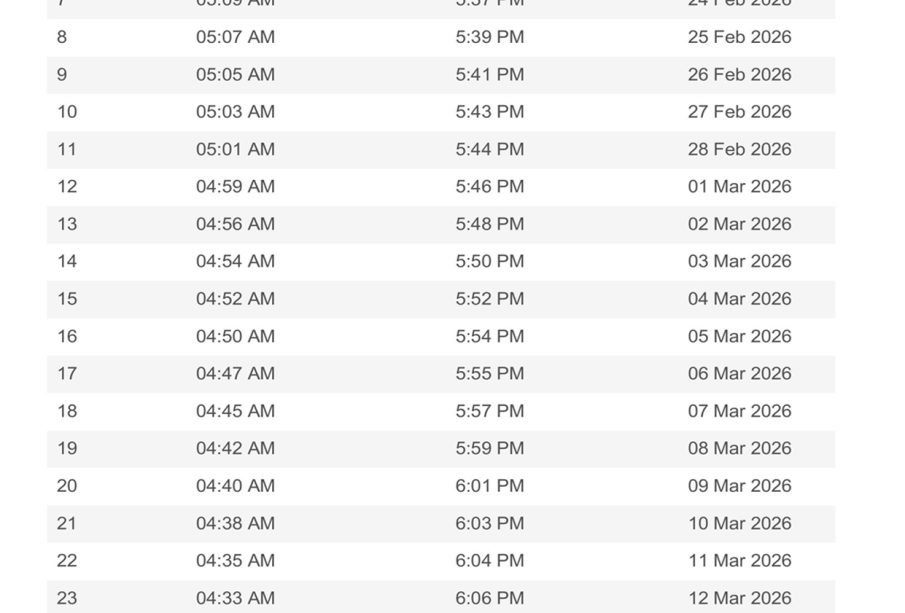Select the 05:03 AM cell
The image size is (905, 613).
[x=235, y=112]
